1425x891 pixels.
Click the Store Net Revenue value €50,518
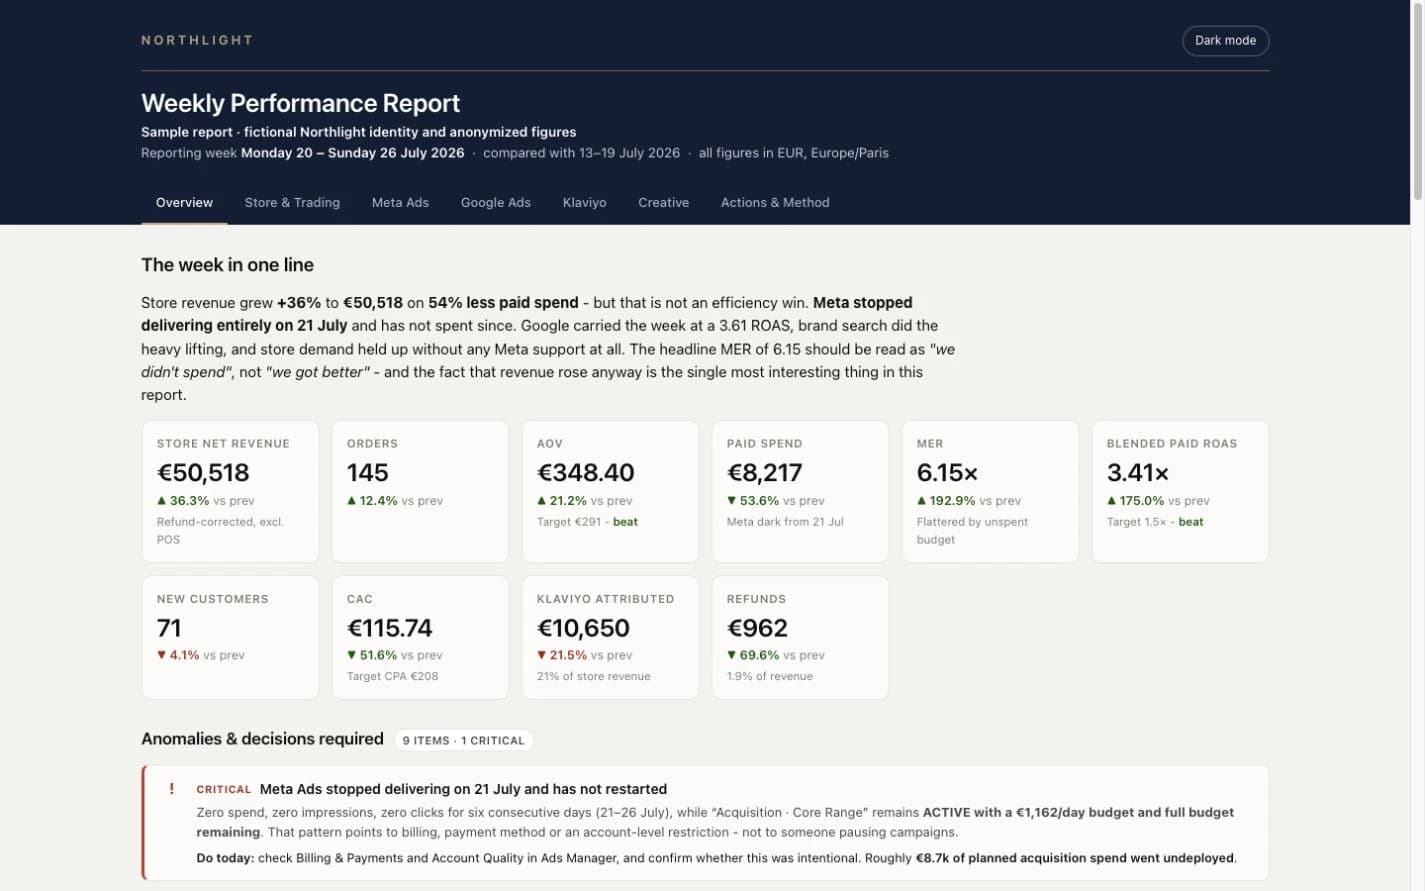click(x=203, y=473)
